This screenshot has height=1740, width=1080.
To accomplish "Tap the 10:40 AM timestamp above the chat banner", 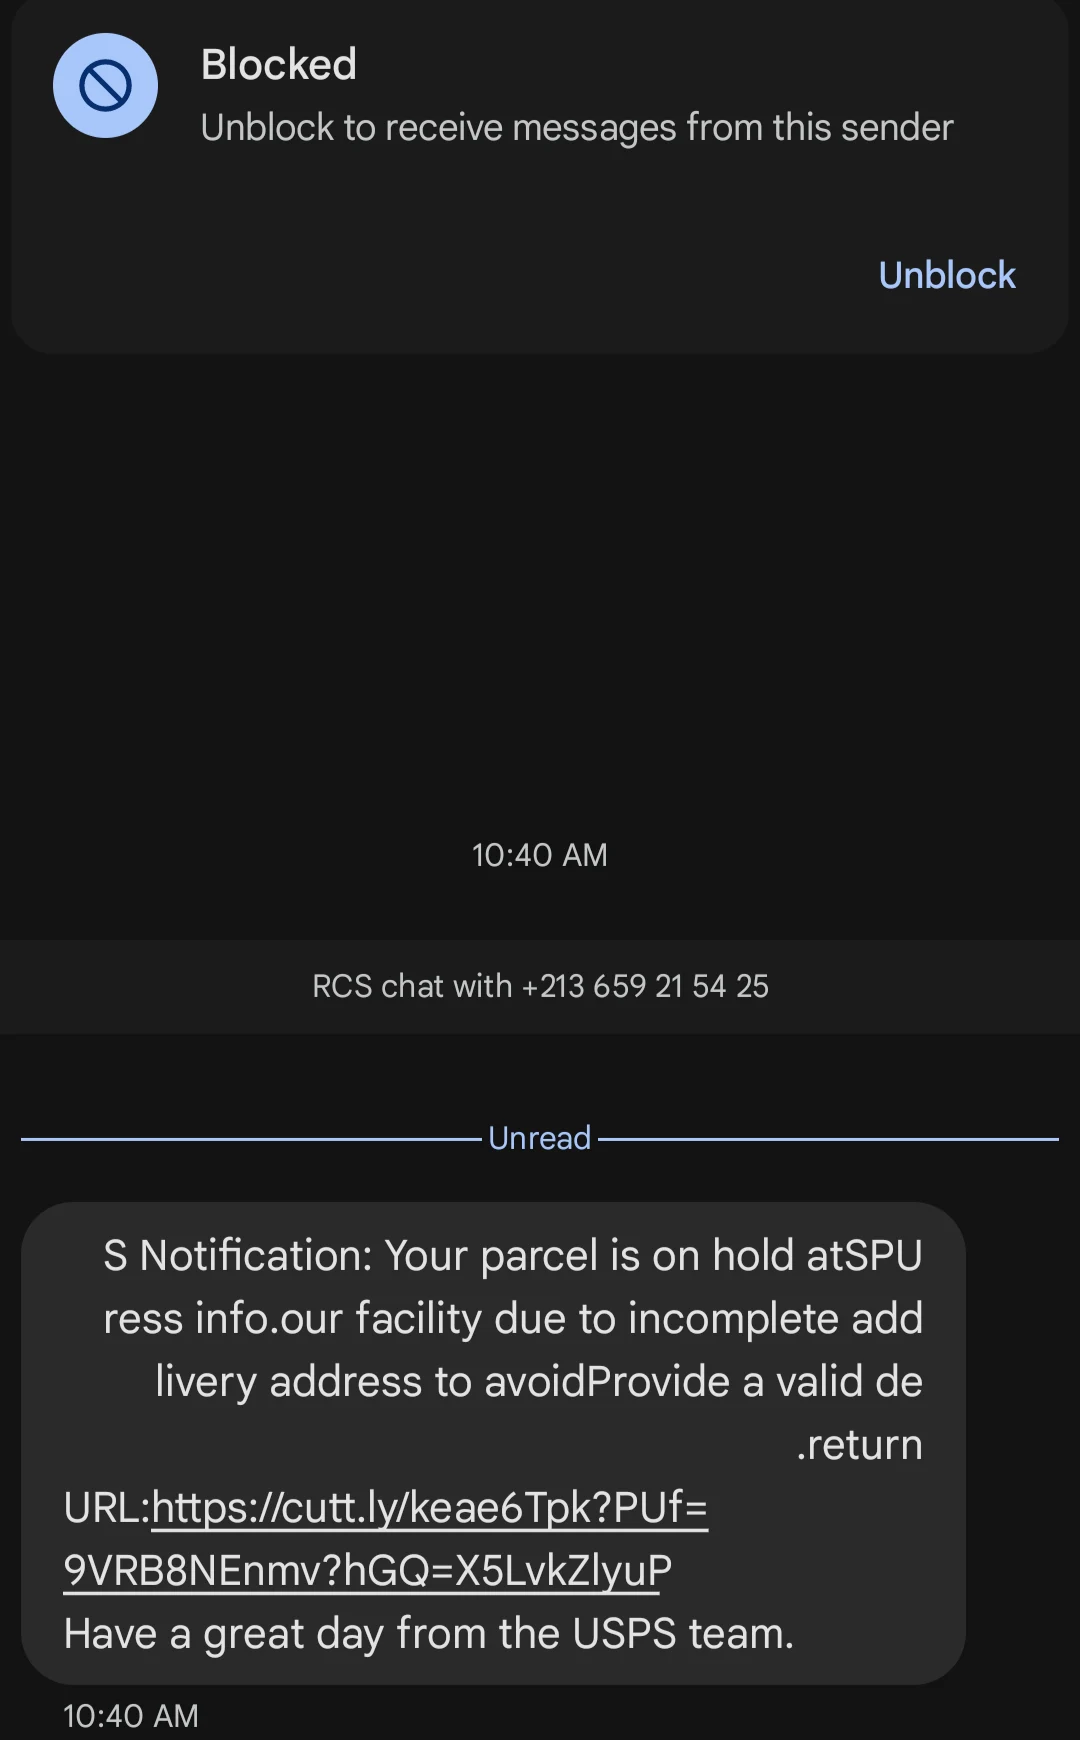I will [539, 854].
